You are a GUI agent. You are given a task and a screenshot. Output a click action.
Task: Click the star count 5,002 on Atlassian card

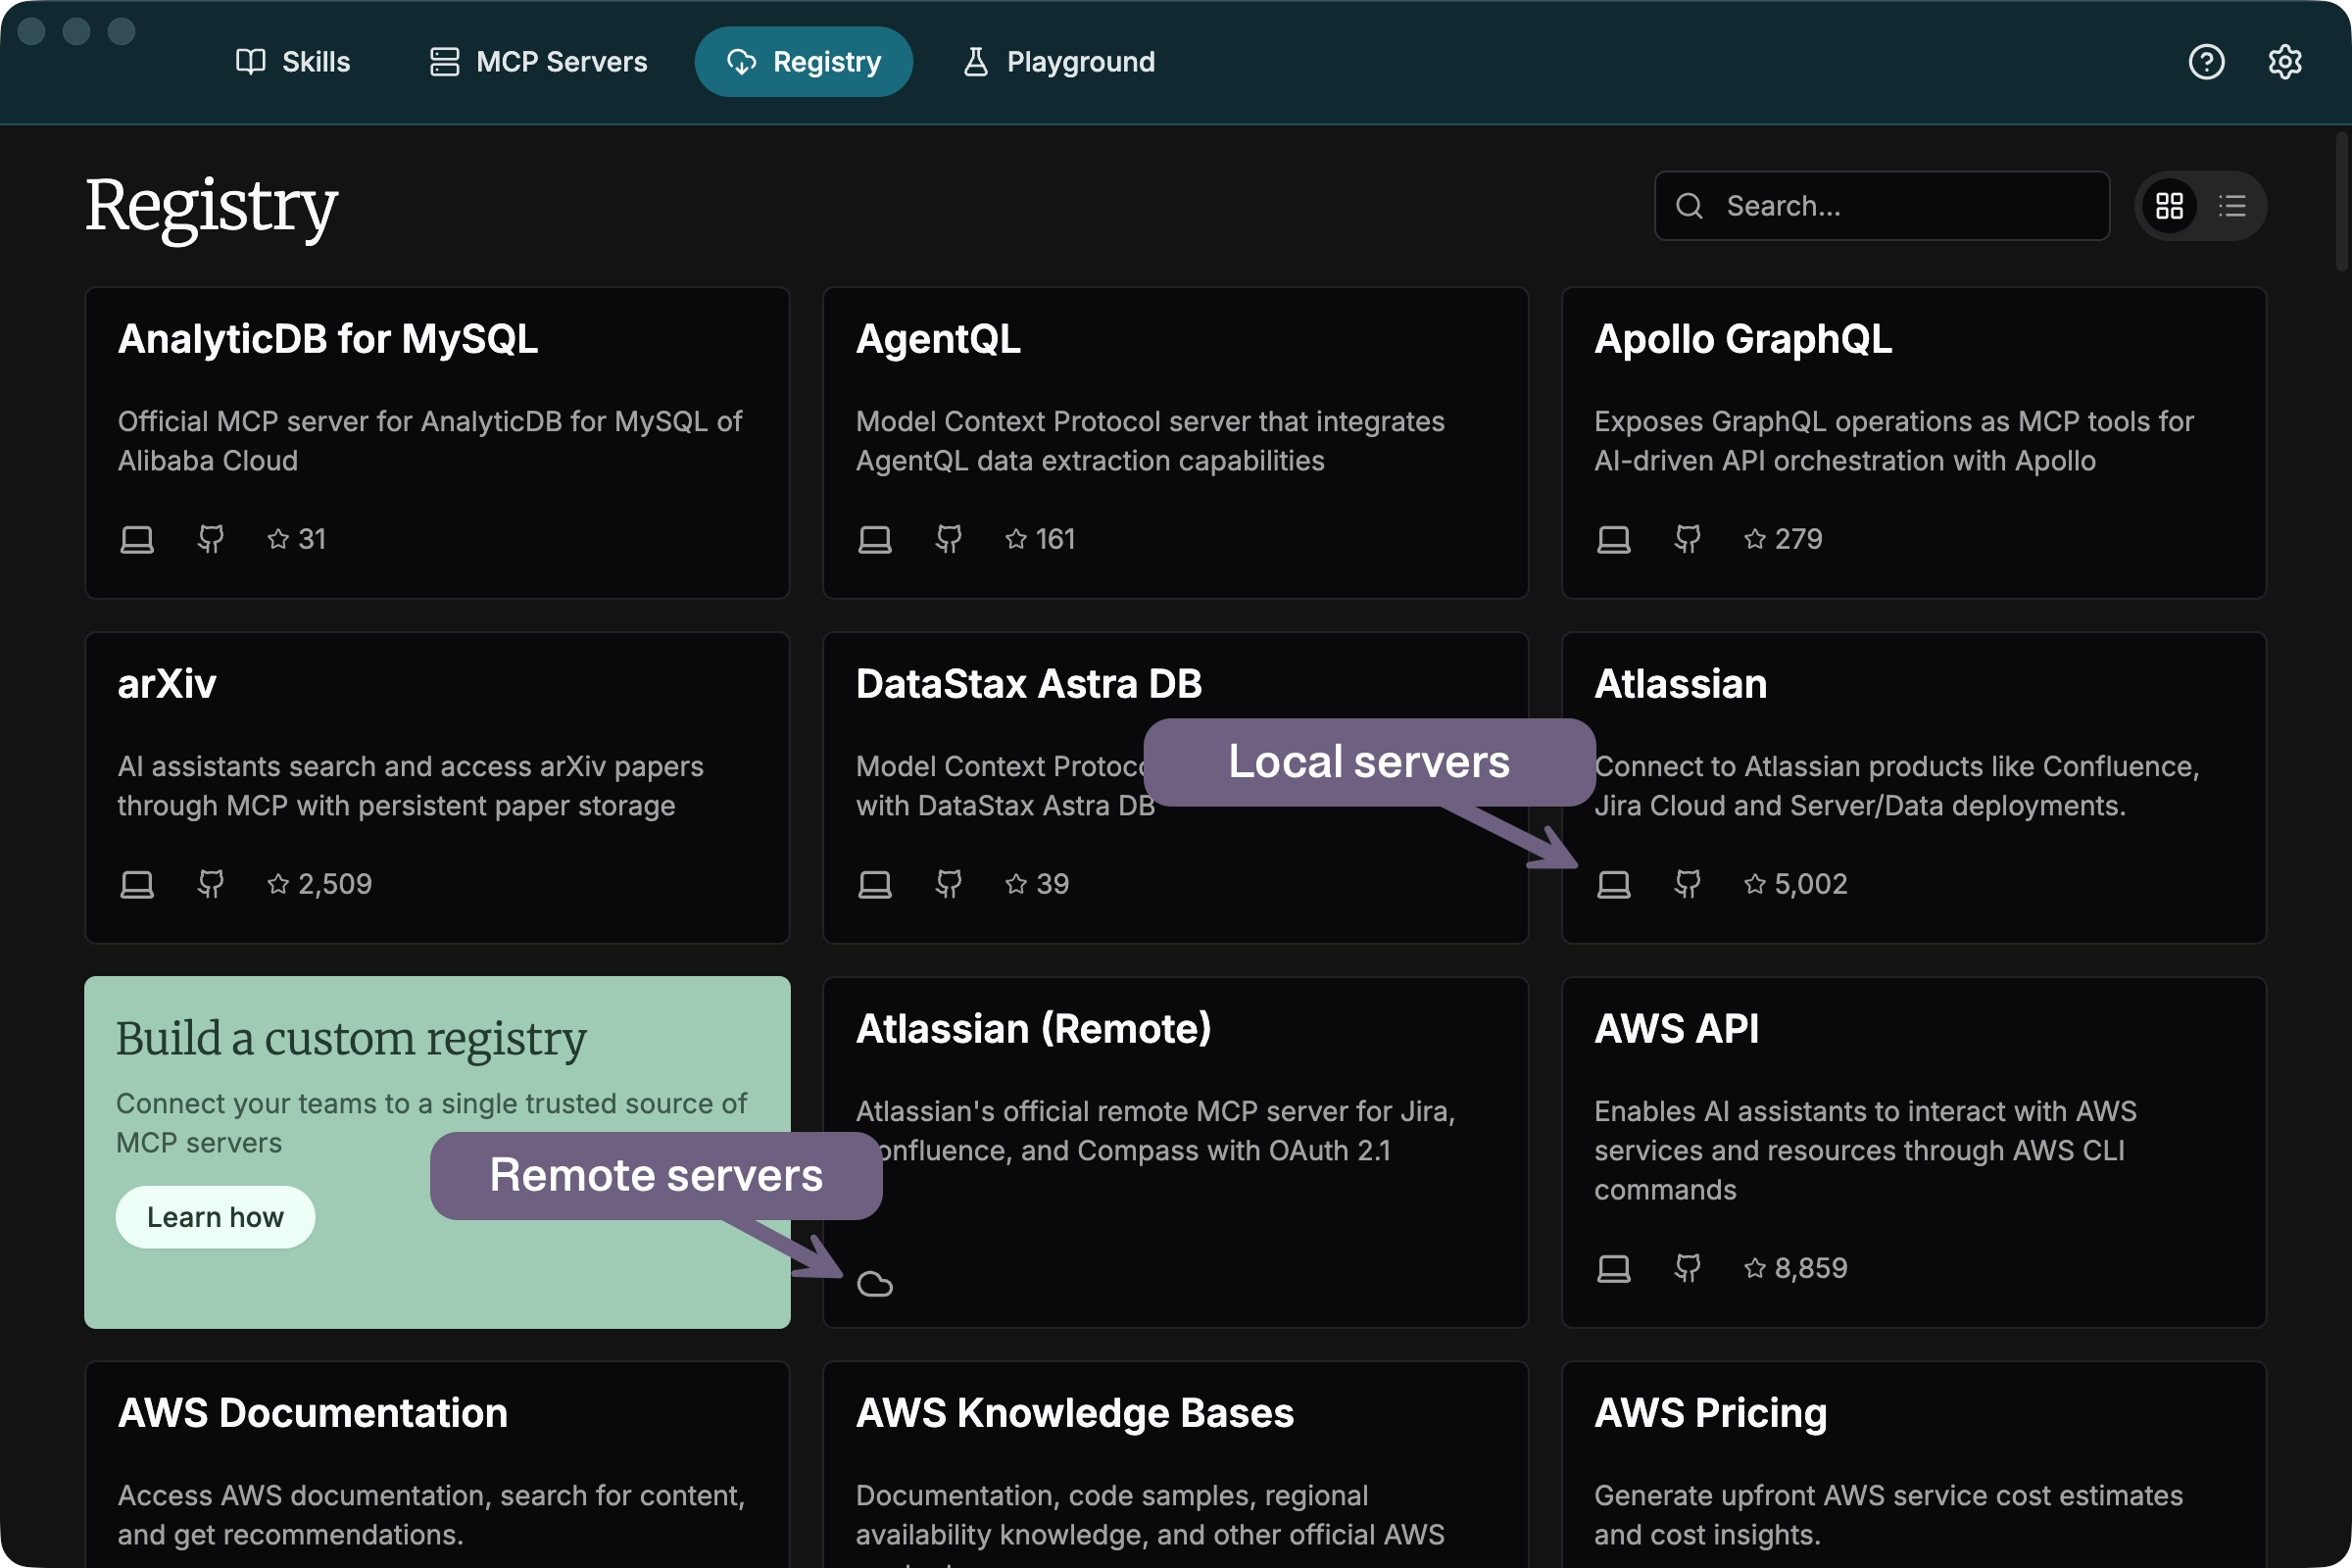click(x=1811, y=885)
